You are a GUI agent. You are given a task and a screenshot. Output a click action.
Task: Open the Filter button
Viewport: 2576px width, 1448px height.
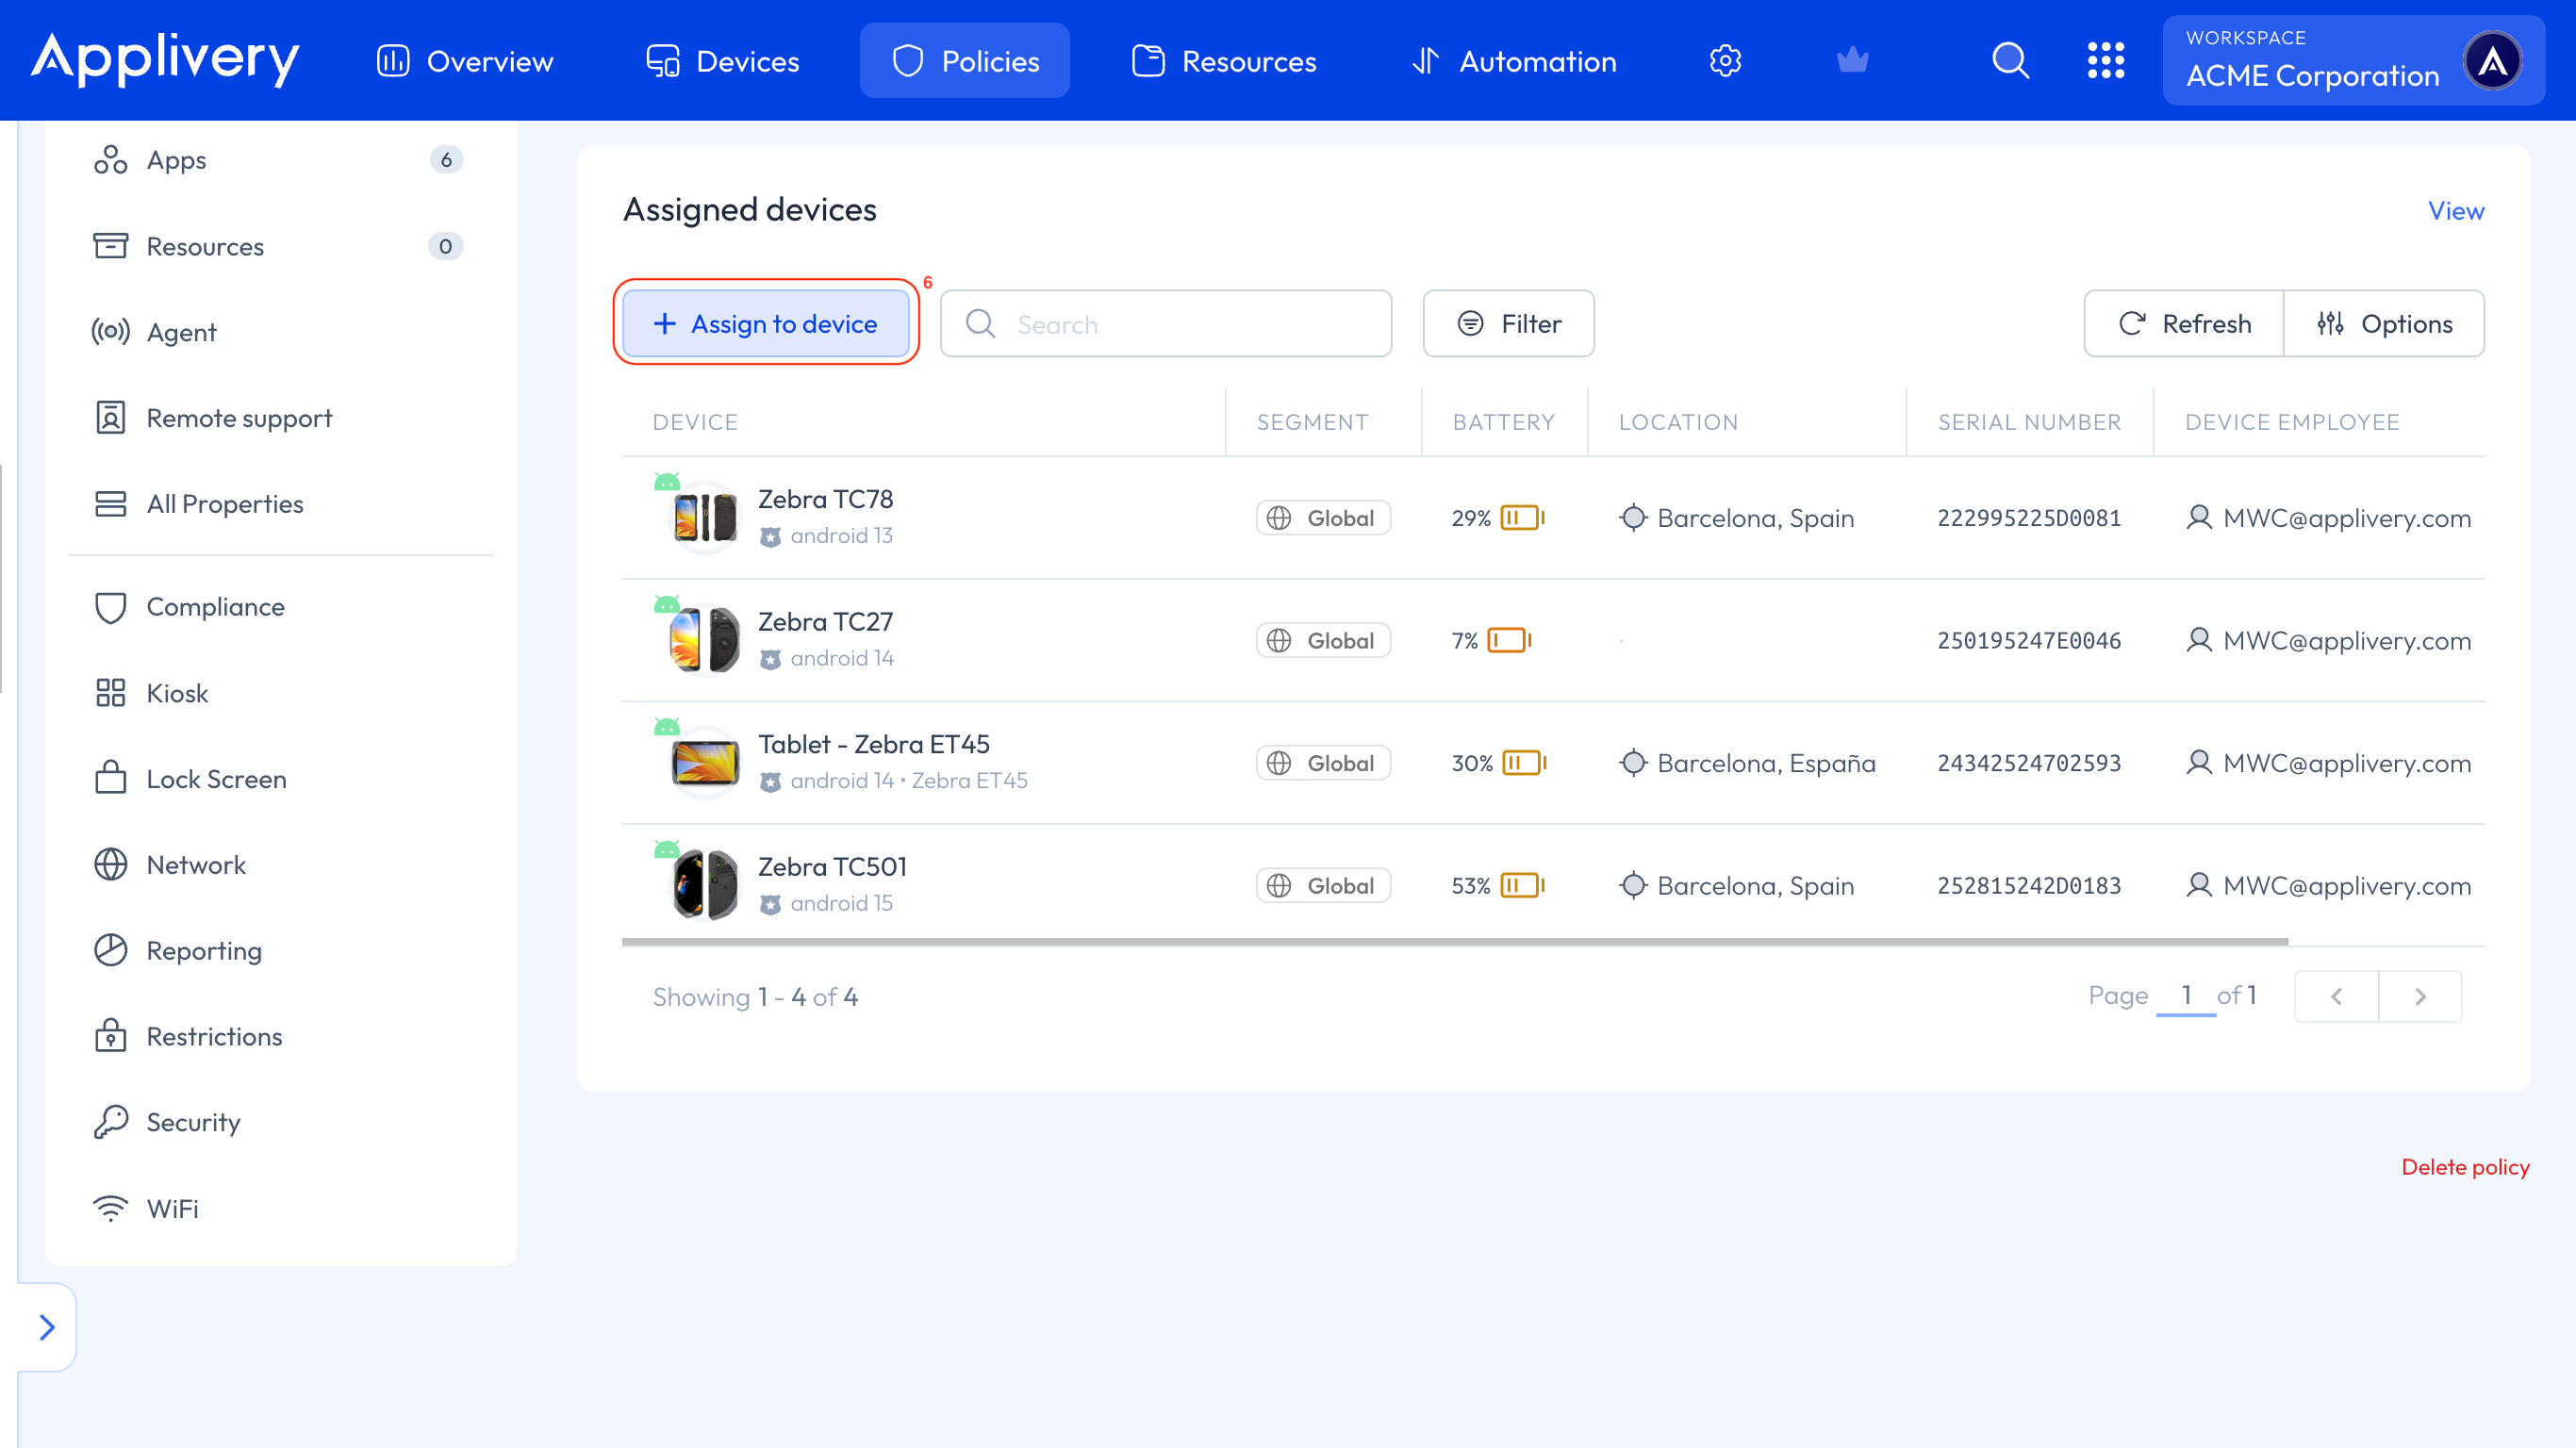(x=1508, y=324)
